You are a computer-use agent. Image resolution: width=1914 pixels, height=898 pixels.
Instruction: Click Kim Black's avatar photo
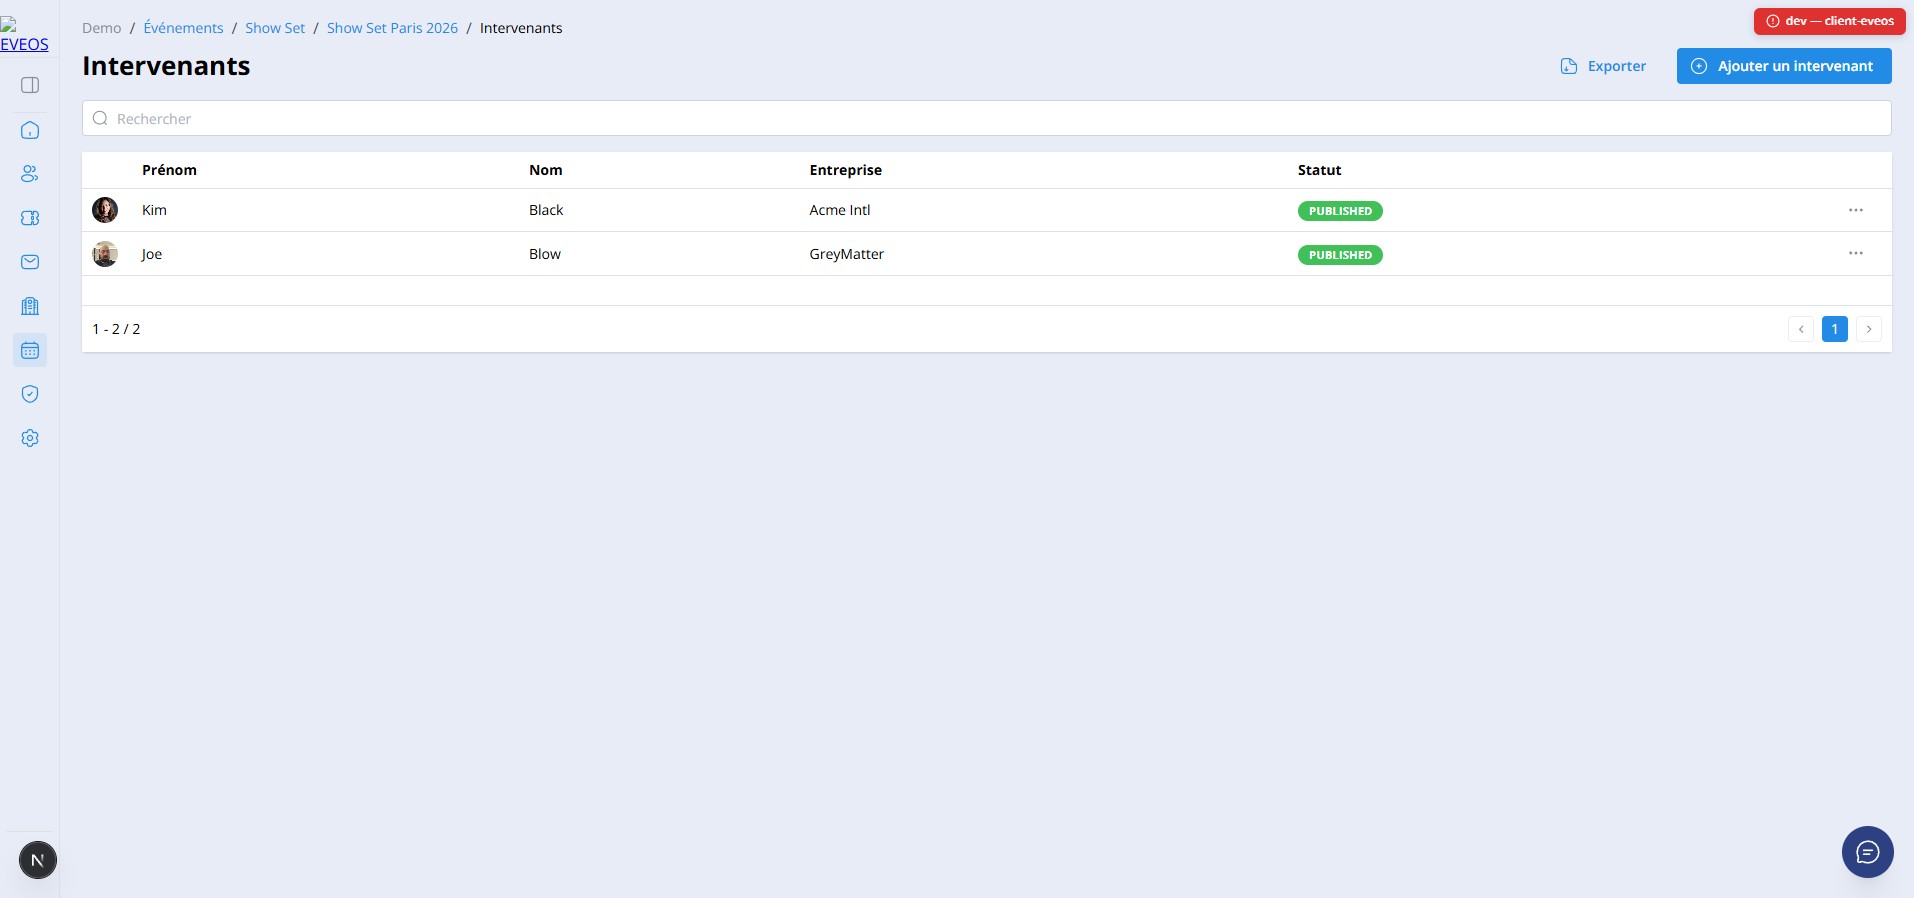pos(105,210)
